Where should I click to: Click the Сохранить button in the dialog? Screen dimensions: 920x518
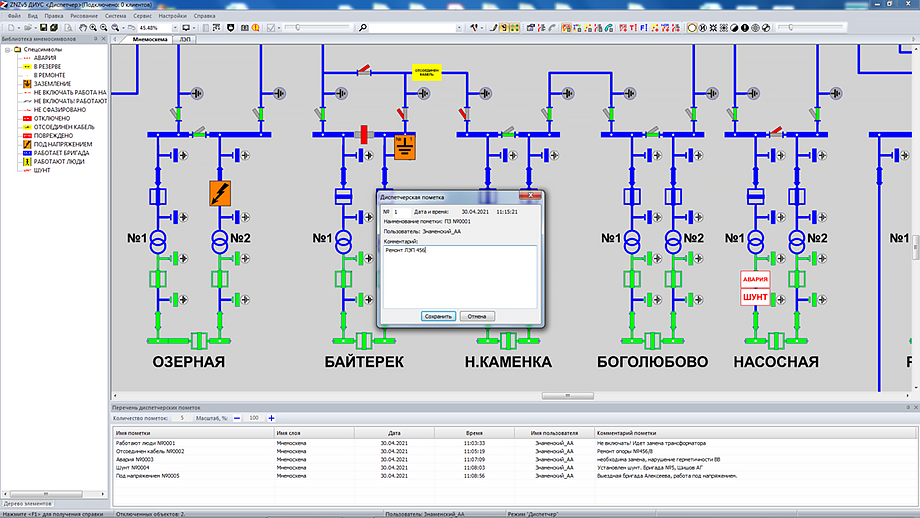click(x=438, y=316)
